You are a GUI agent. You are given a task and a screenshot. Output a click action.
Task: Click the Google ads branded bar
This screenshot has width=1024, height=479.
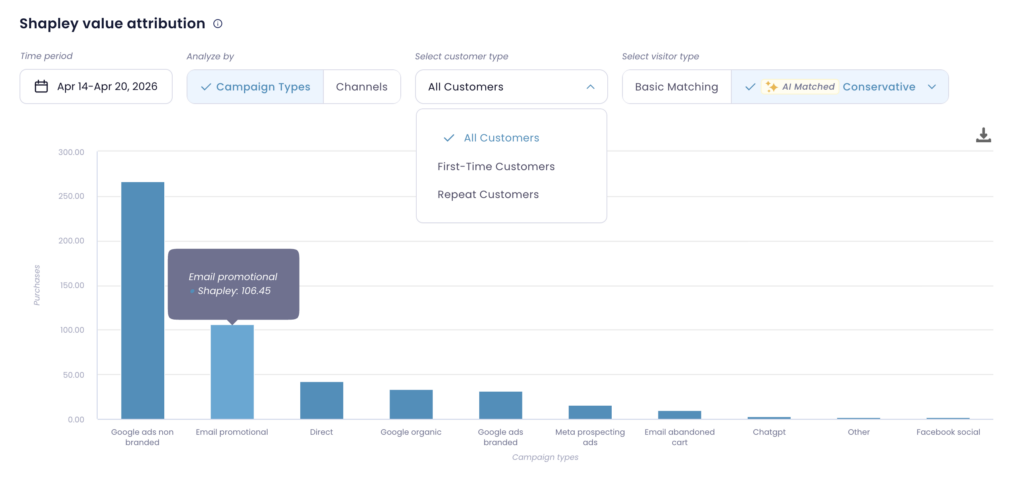pos(500,405)
